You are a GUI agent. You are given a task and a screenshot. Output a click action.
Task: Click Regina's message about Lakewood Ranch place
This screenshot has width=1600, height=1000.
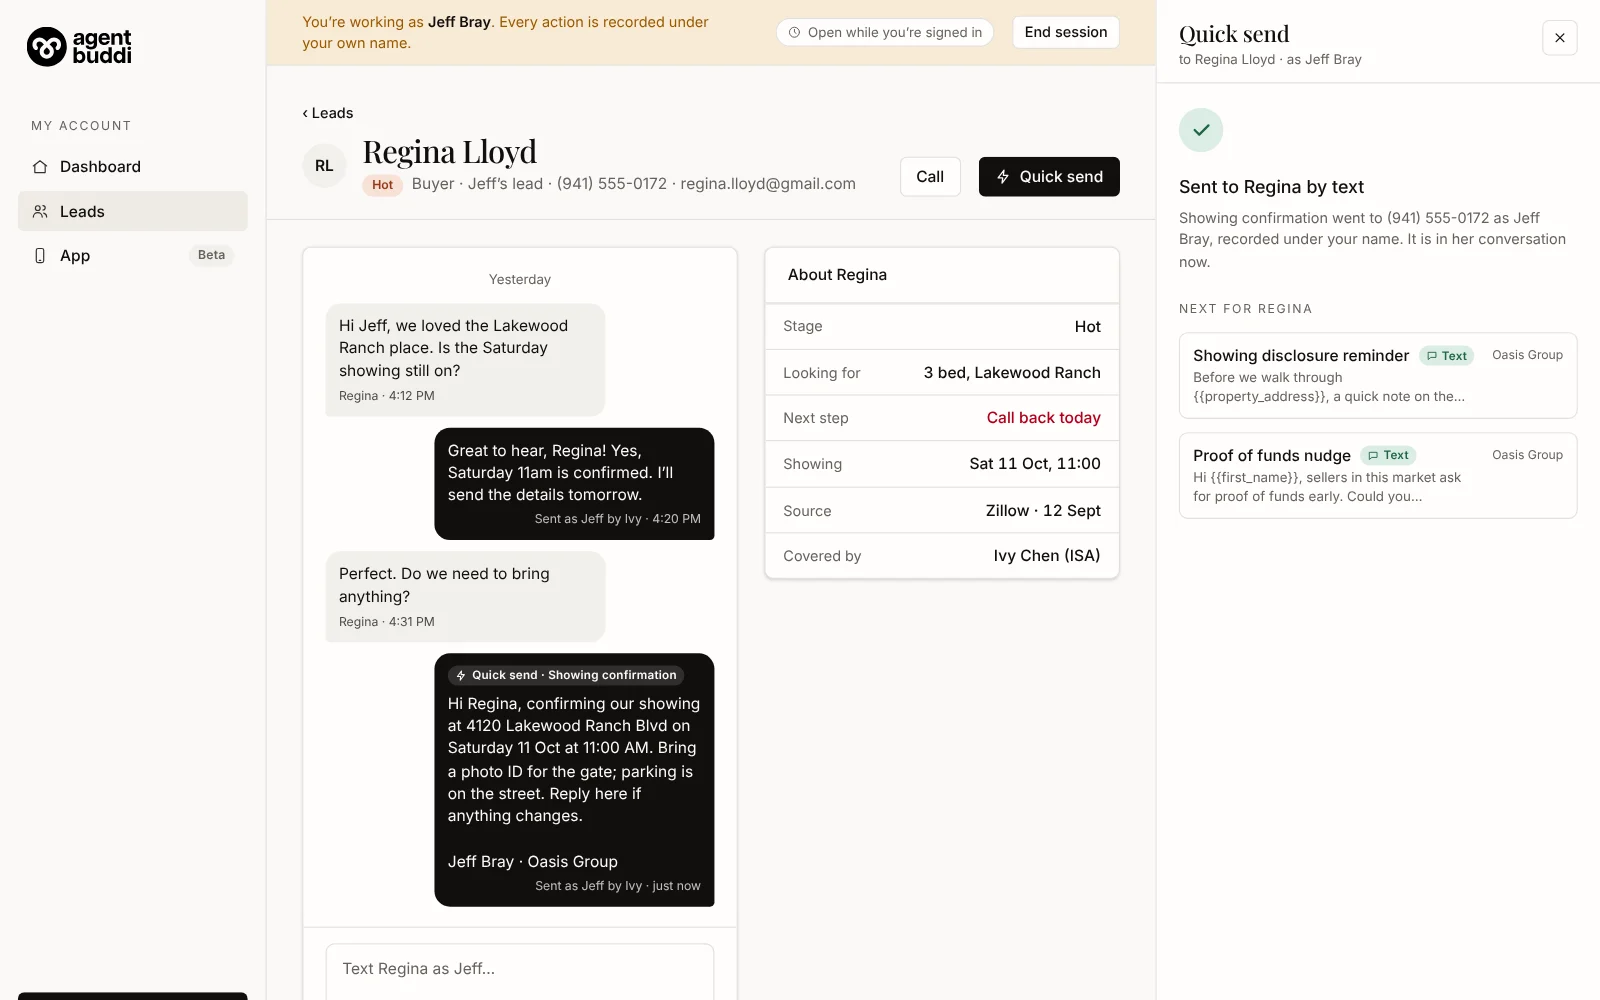465,360
